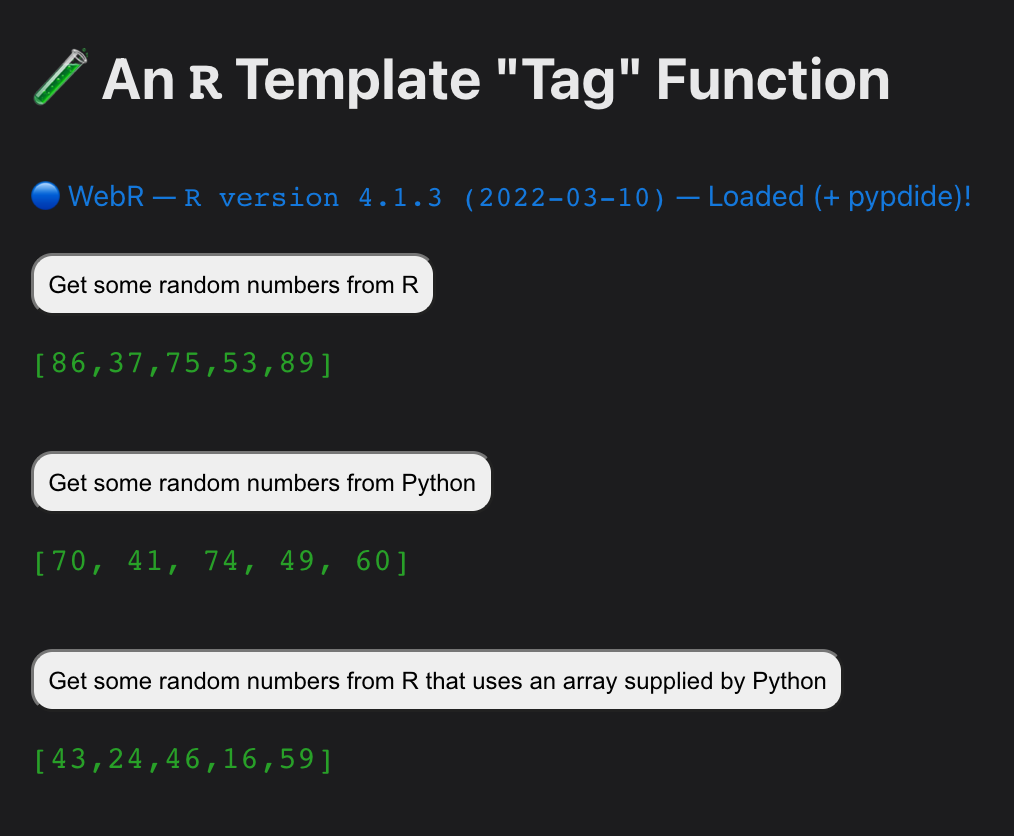The width and height of the screenshot is (1014, 836).
Task: Click 'Get some random numbers from R' button
Action: point(233,284)
